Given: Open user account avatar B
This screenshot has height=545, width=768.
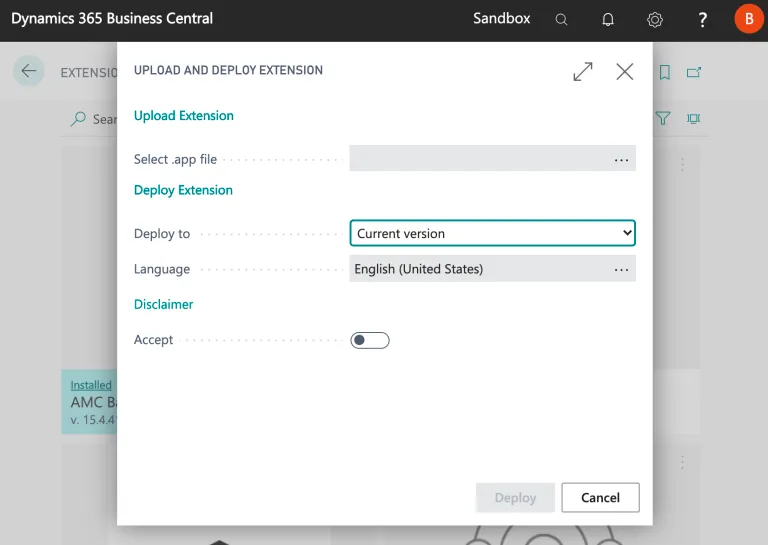Looking at the screenshot, I should point(749,19).
